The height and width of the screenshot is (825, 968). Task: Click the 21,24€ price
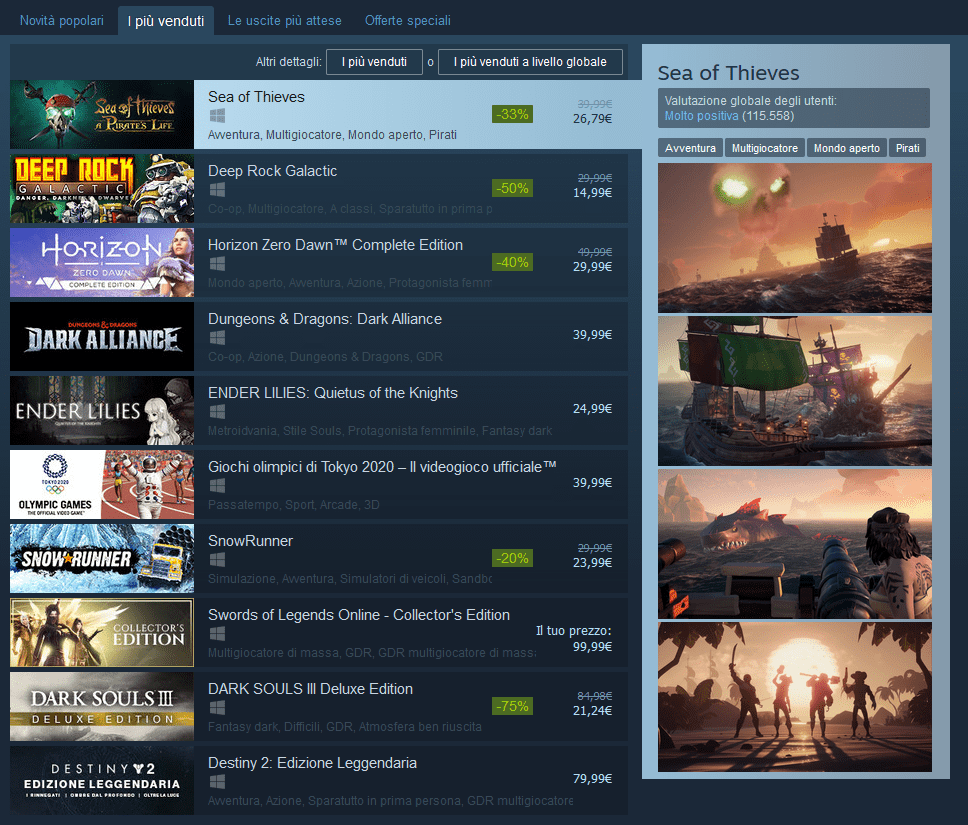click(x=592, y=711)
